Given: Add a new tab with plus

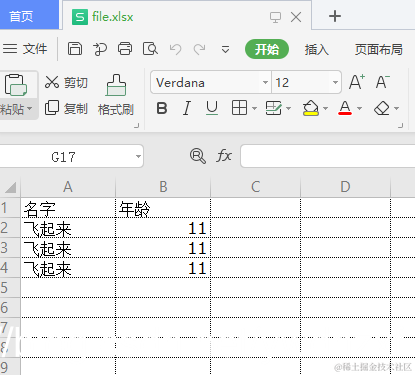Looking at the screenshot, I should (x=335, y=16).
